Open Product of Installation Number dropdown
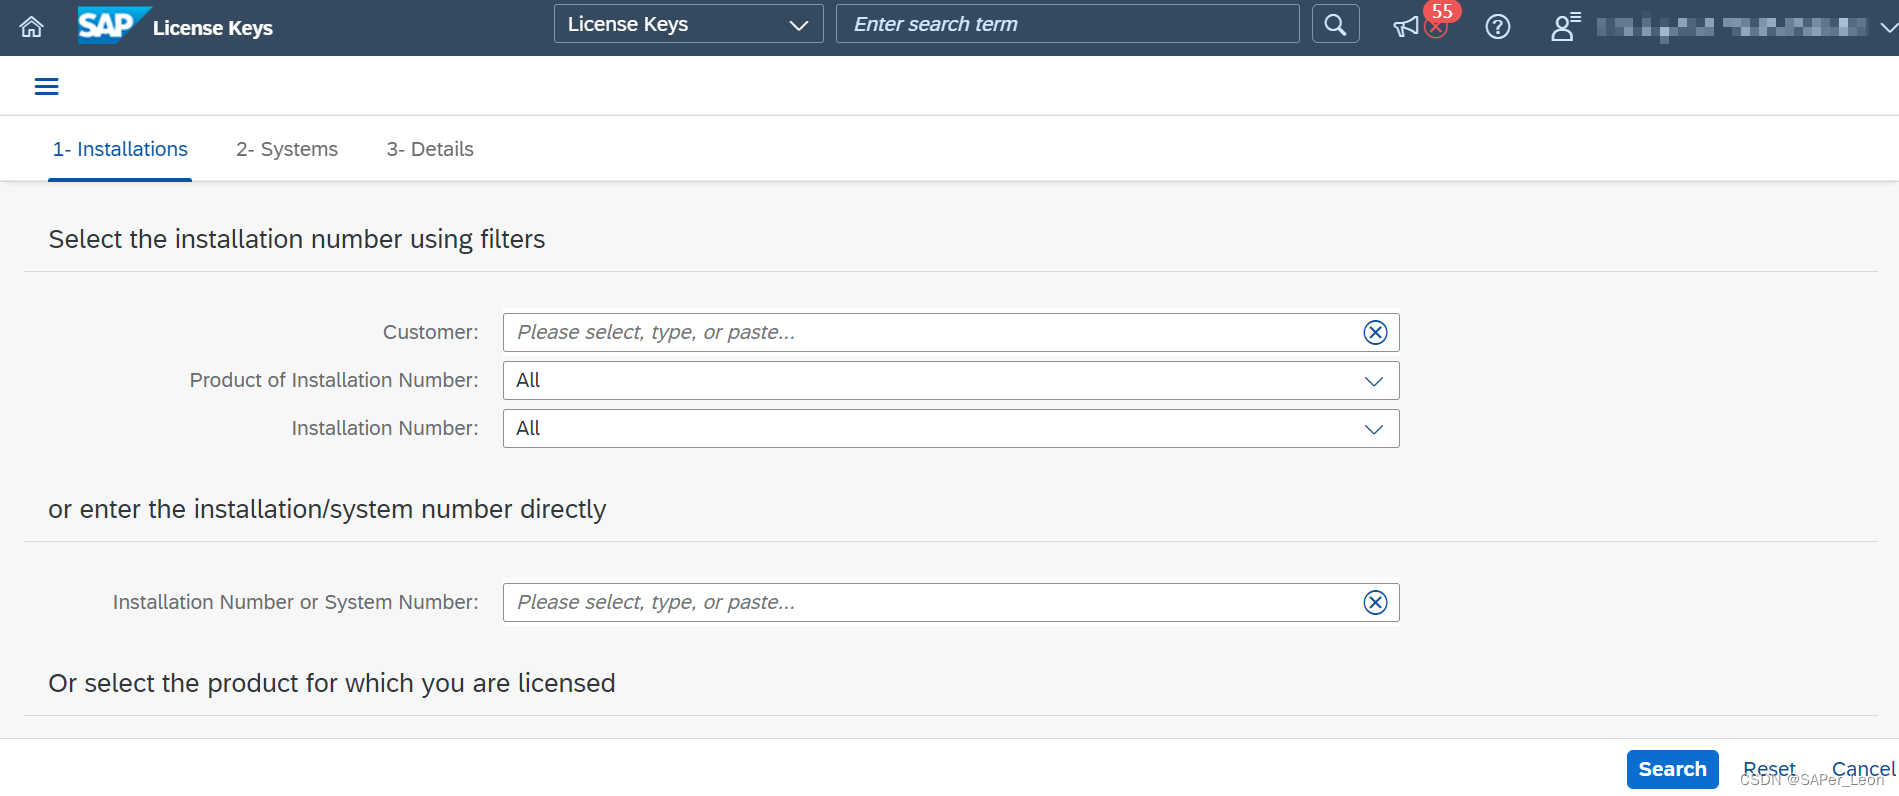The height and width of the screenshot is (796, 1899). click(x=950, y=380)
